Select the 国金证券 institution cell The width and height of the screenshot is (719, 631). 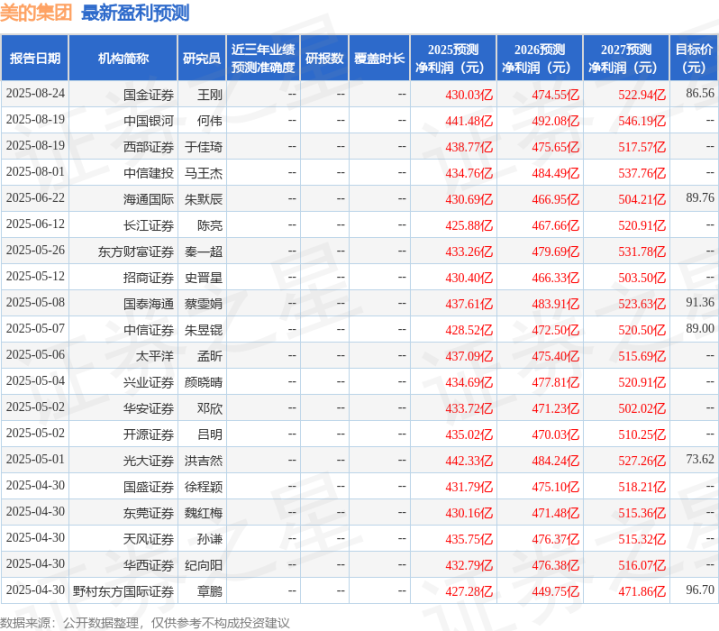148,95
